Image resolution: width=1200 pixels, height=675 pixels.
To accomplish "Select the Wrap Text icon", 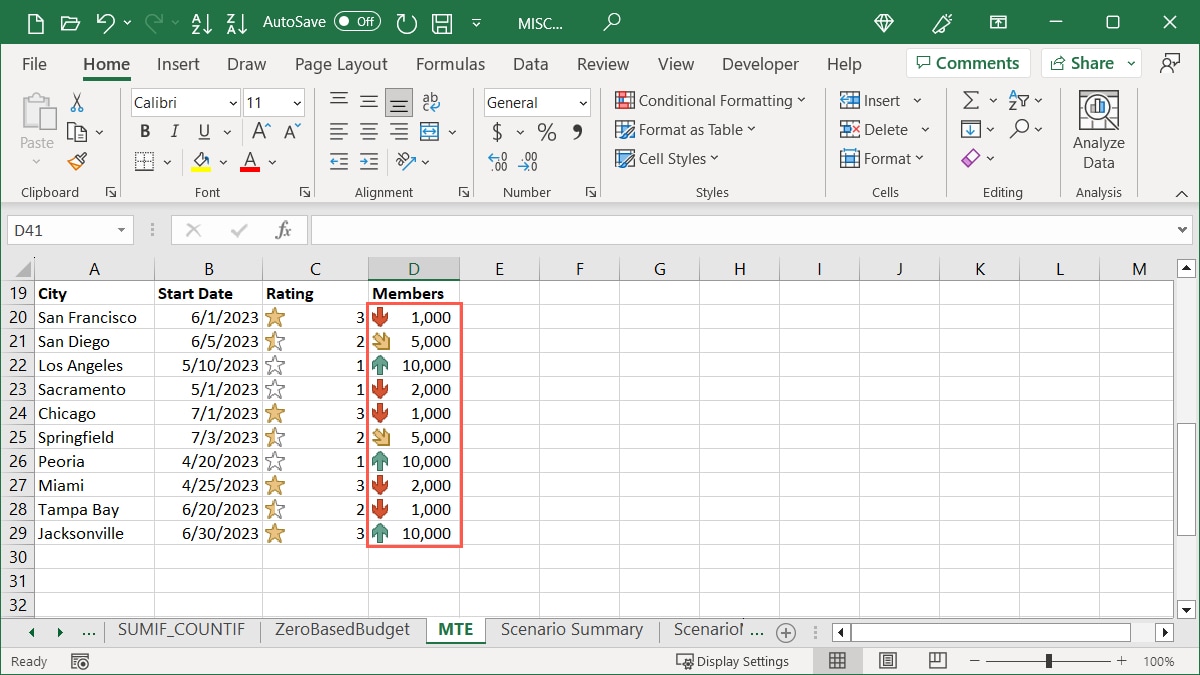I will coord(430,100).
